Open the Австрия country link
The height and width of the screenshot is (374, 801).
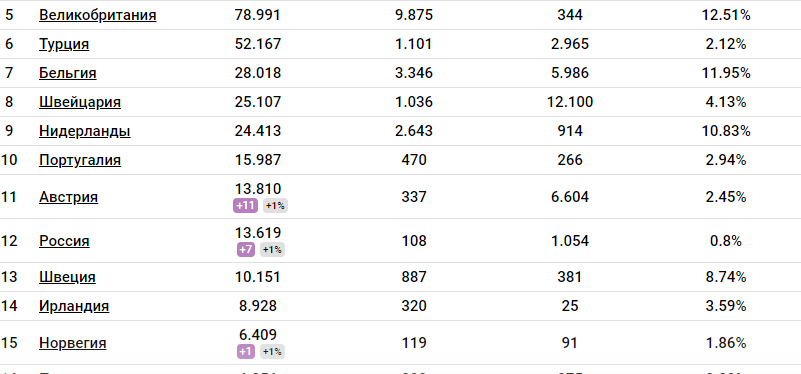pyautogui.click(x=68, y=197)
